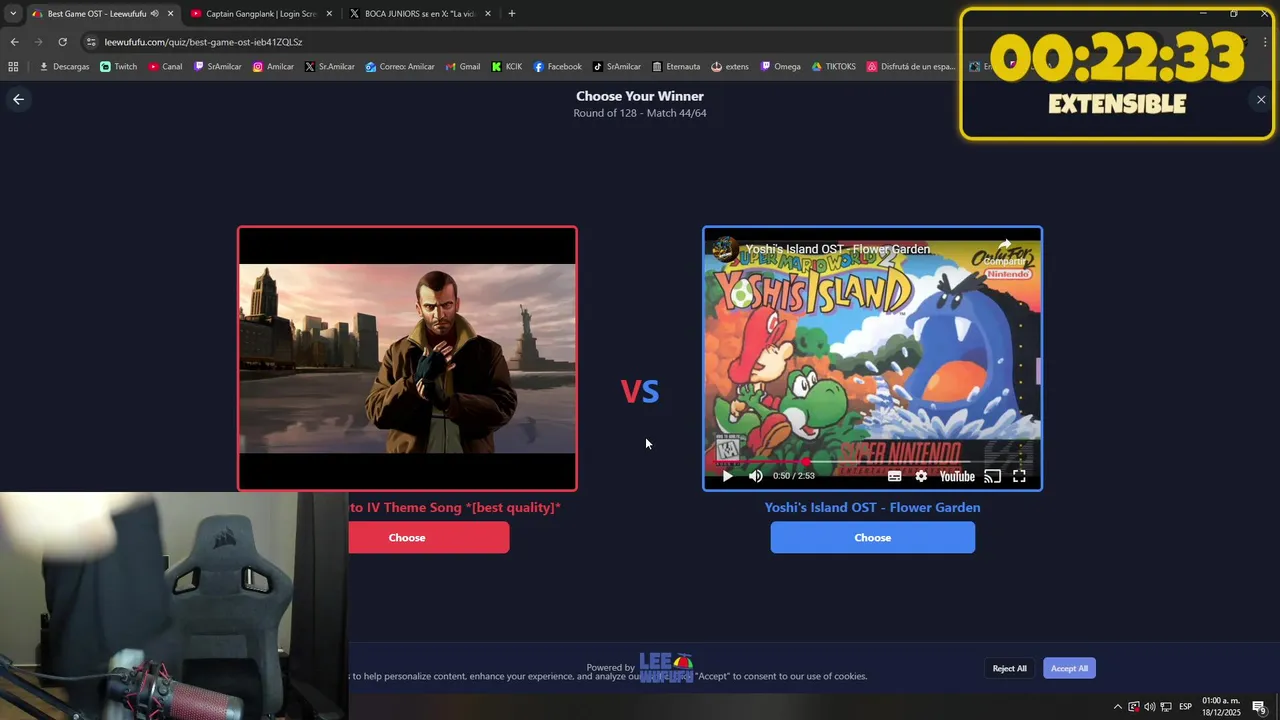Select the Best Game OST tab

pos(97,14)
